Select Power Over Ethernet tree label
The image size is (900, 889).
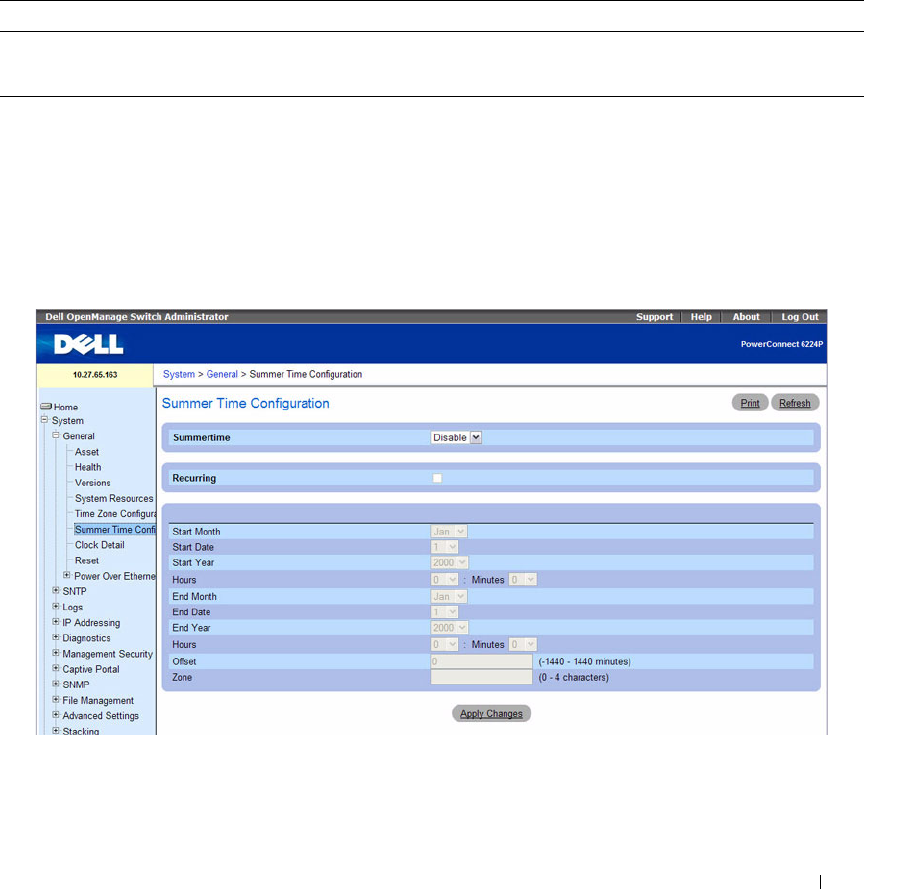pyautogui.click(x=115, y=576)
